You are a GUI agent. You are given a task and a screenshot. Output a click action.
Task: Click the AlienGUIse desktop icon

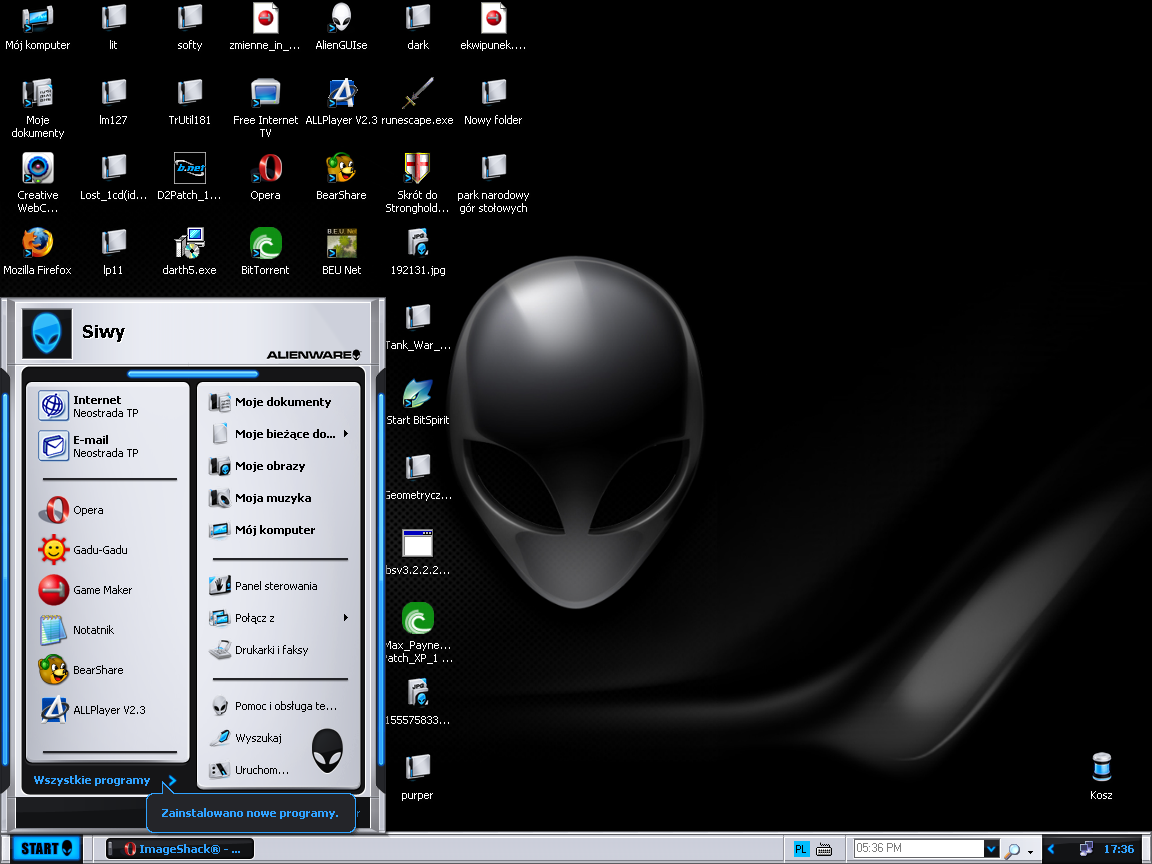pos(341,18)
